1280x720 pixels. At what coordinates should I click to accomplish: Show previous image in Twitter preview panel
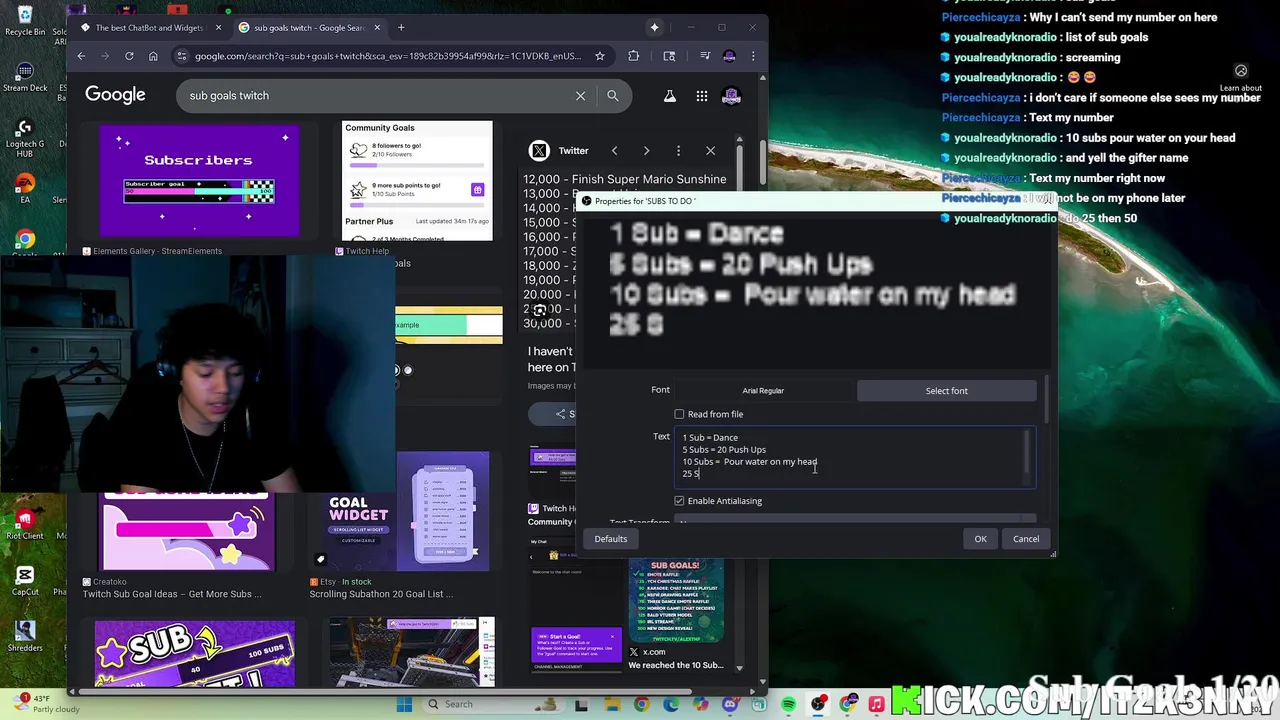tap(615, 151)
